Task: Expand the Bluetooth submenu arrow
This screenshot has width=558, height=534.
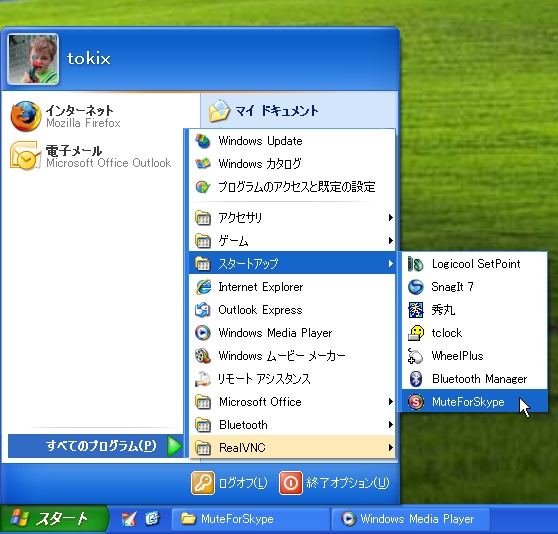Action: click(390, 425)
